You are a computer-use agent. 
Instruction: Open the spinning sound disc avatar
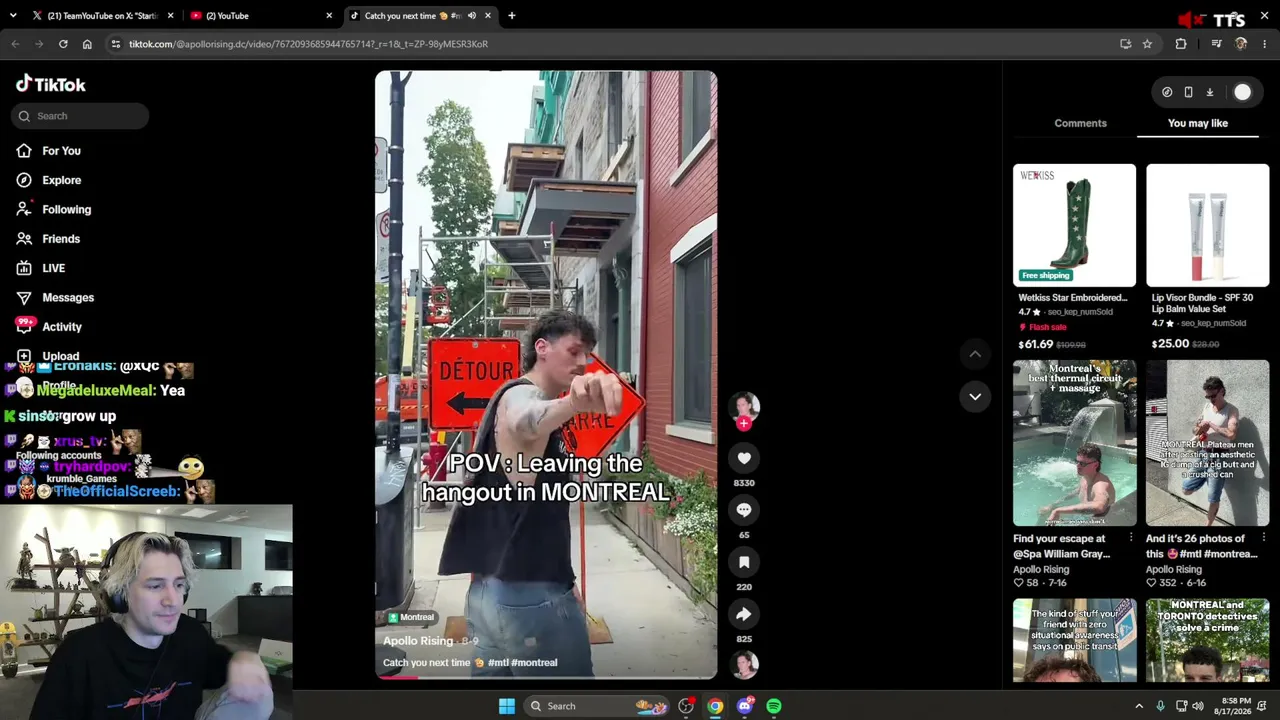(745, 665)
